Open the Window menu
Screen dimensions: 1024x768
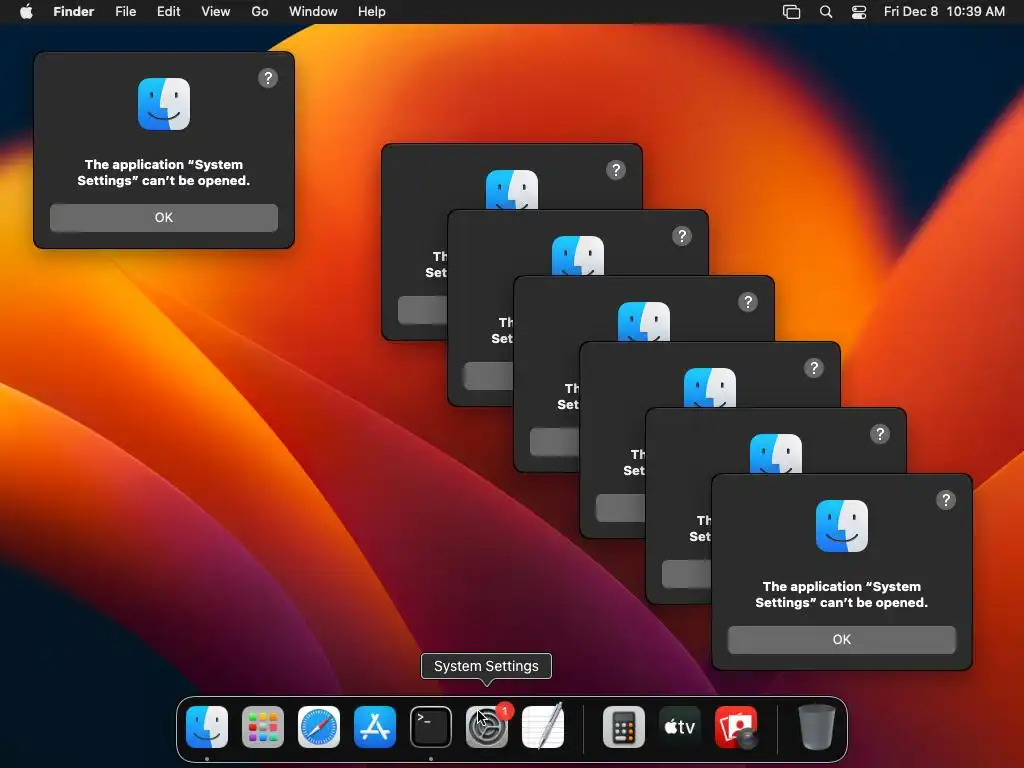[x=313, y=12]
